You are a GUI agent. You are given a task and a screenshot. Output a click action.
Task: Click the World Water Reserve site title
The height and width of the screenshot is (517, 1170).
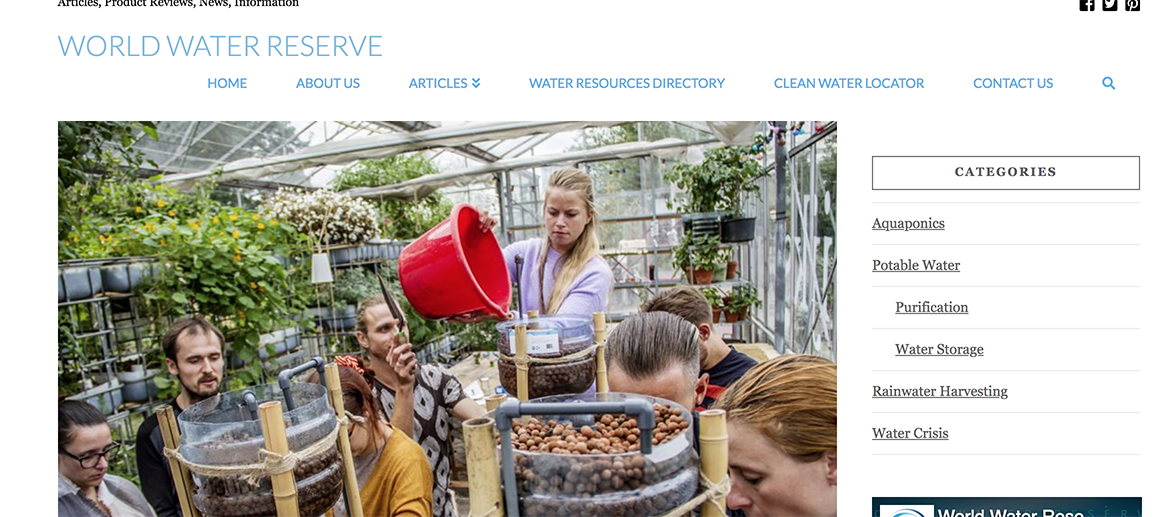[220, 46]
